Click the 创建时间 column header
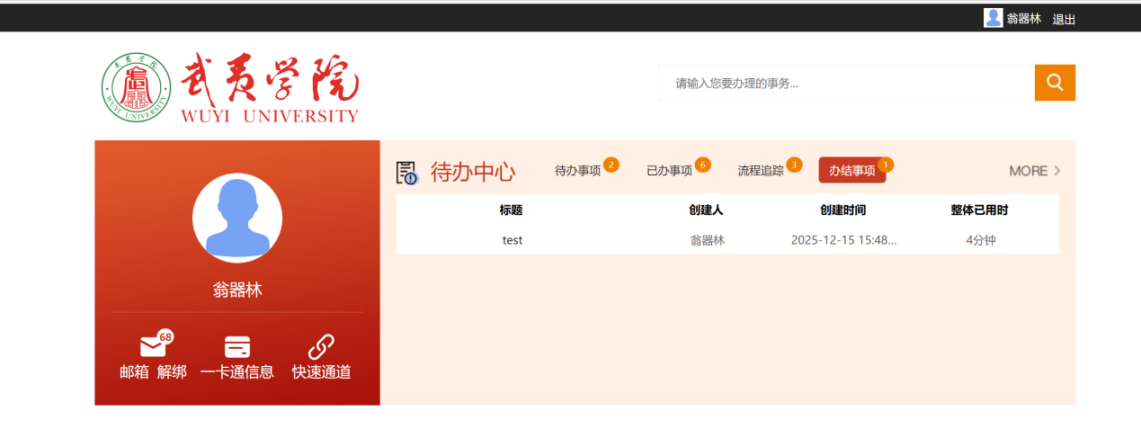 coord(843,210)
